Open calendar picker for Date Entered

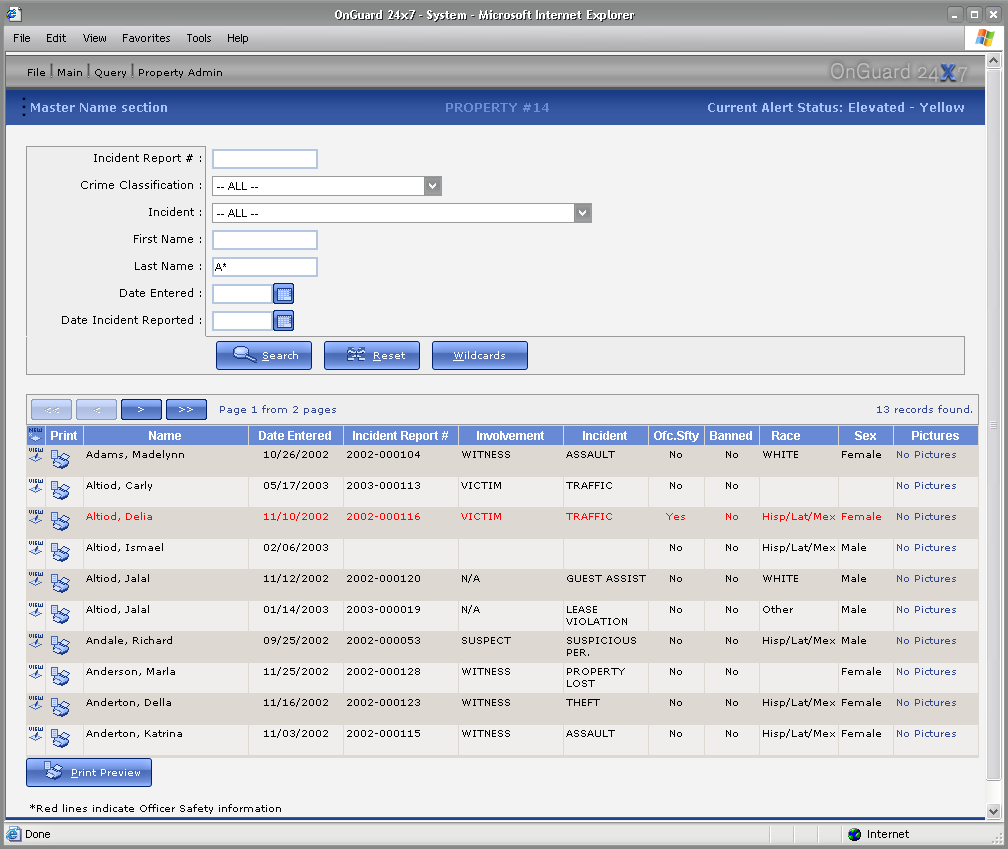pos(284,294)
